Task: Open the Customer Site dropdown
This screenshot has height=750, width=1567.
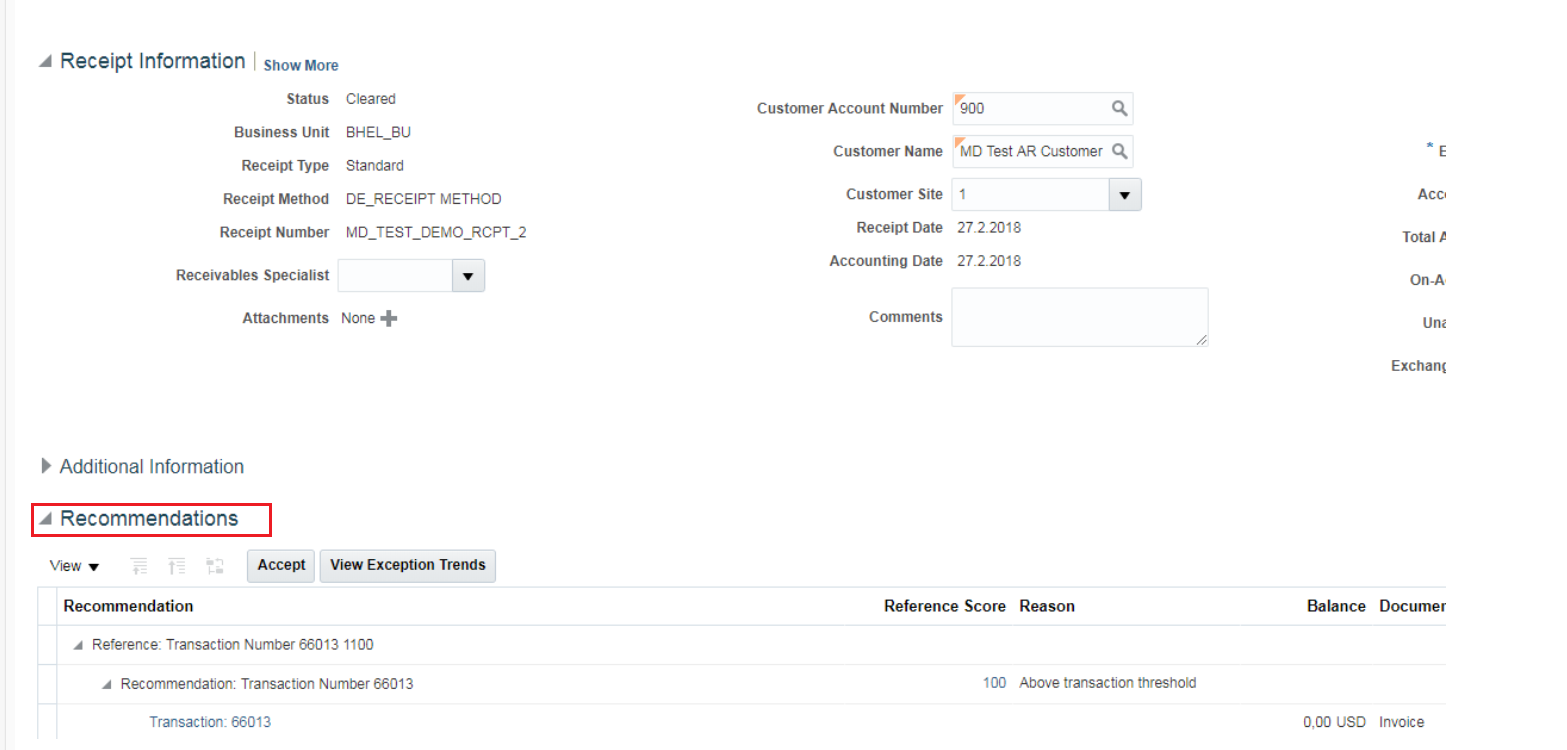Action: point(1124,194)
